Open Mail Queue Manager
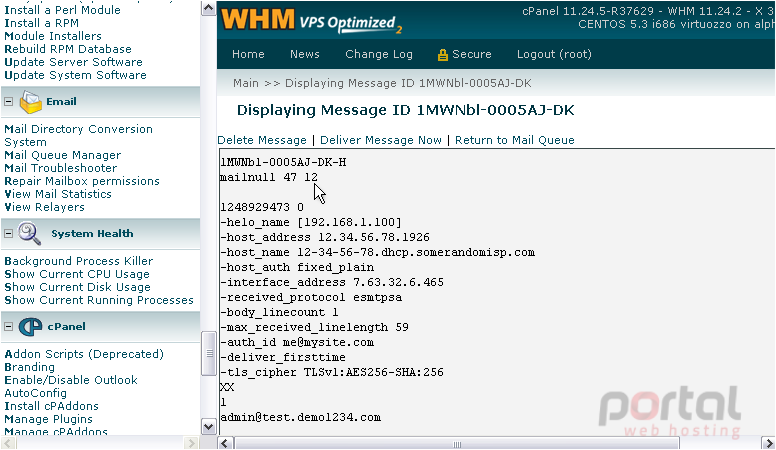The width and height of the screenshot is (776, 450). pos(62,155)
